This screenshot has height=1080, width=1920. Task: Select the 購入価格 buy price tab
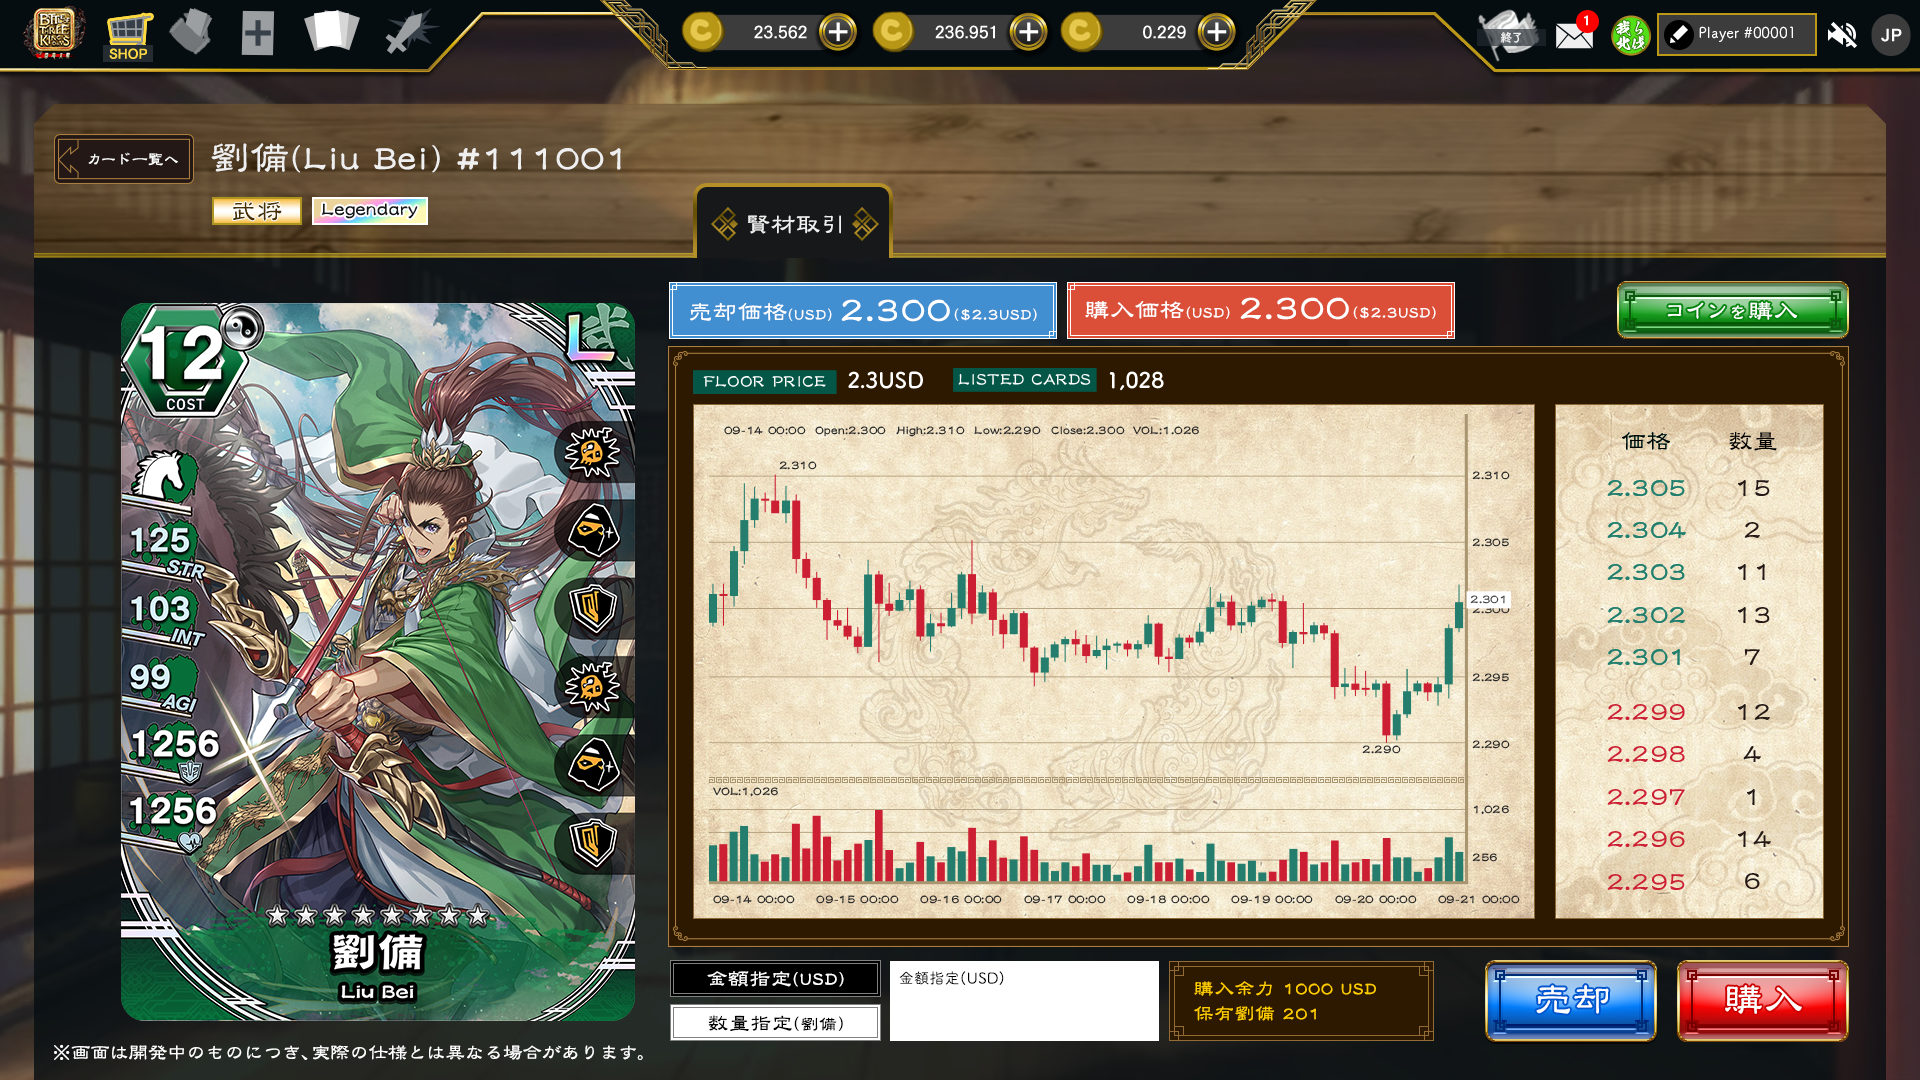(1260, 311)
